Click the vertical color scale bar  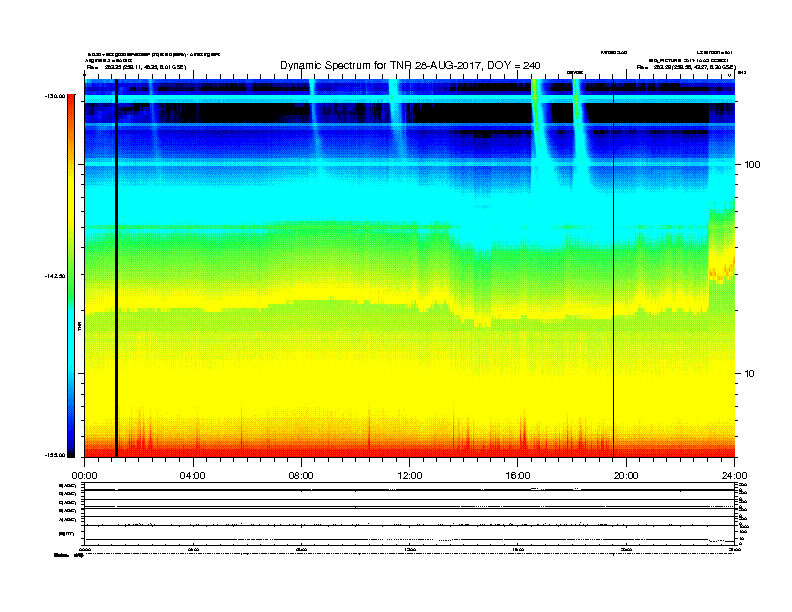point(71,276)
